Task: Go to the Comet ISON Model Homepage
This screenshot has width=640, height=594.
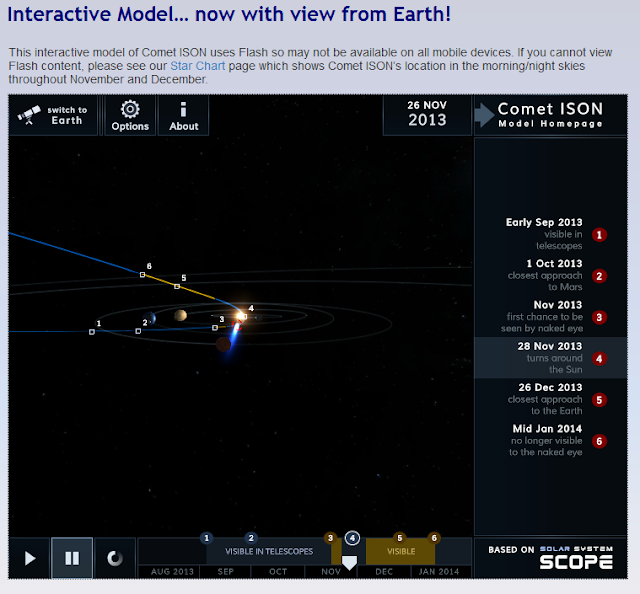Action: click(x=550, y=115)
